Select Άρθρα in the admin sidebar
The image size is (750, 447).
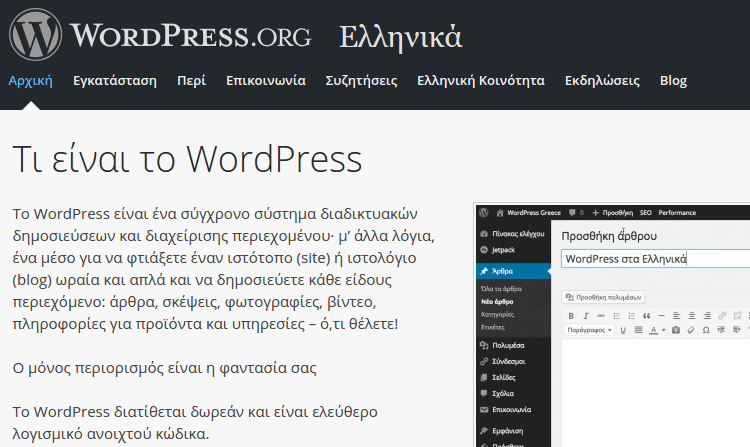click(513, 271)
